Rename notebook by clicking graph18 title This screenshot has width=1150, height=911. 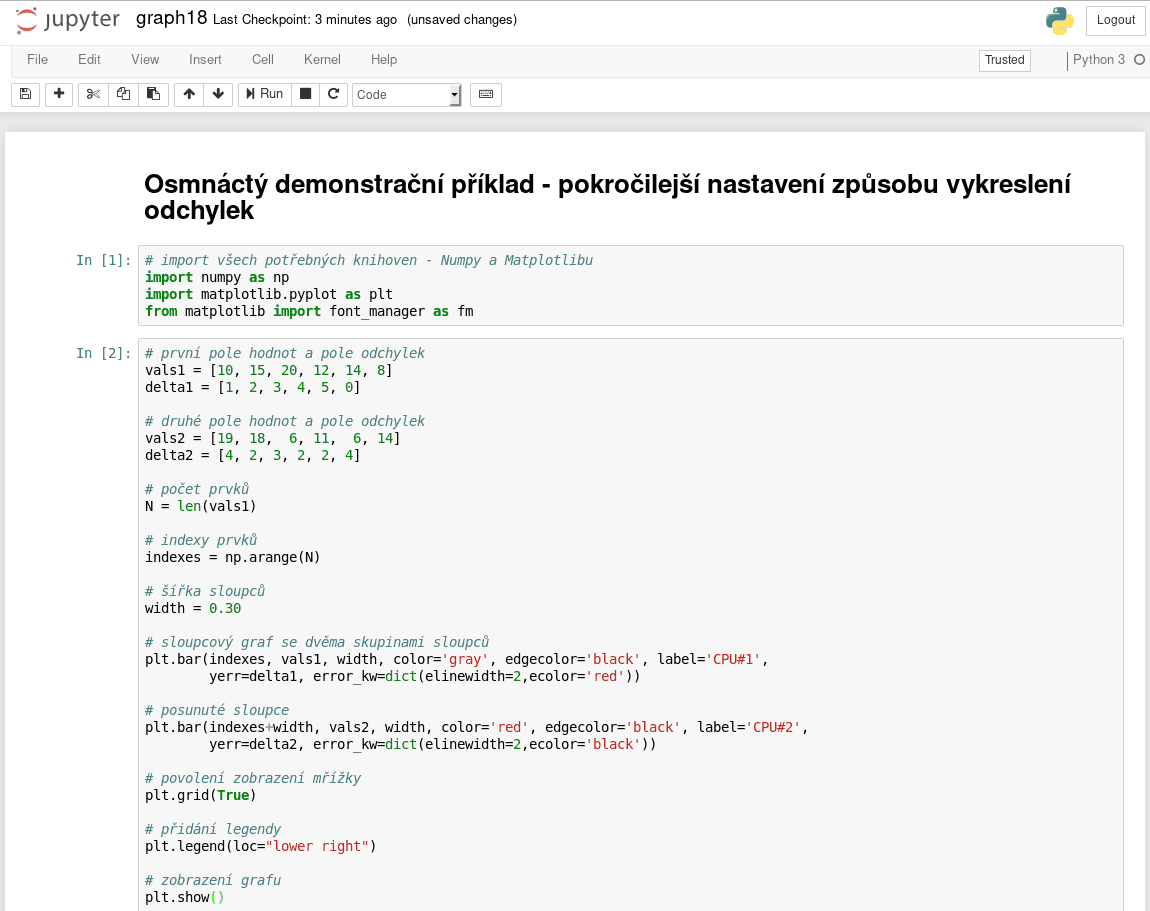click(172, 18)
